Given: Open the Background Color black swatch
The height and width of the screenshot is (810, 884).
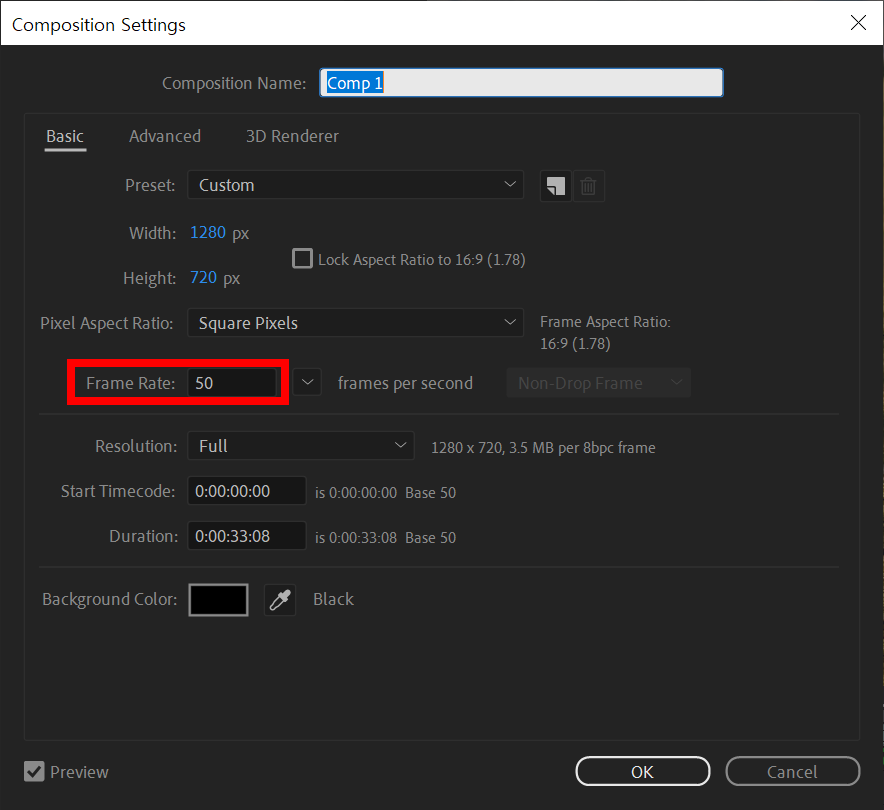Looking at the screenshot, I should pyautogui.click(x=218, y=600).
